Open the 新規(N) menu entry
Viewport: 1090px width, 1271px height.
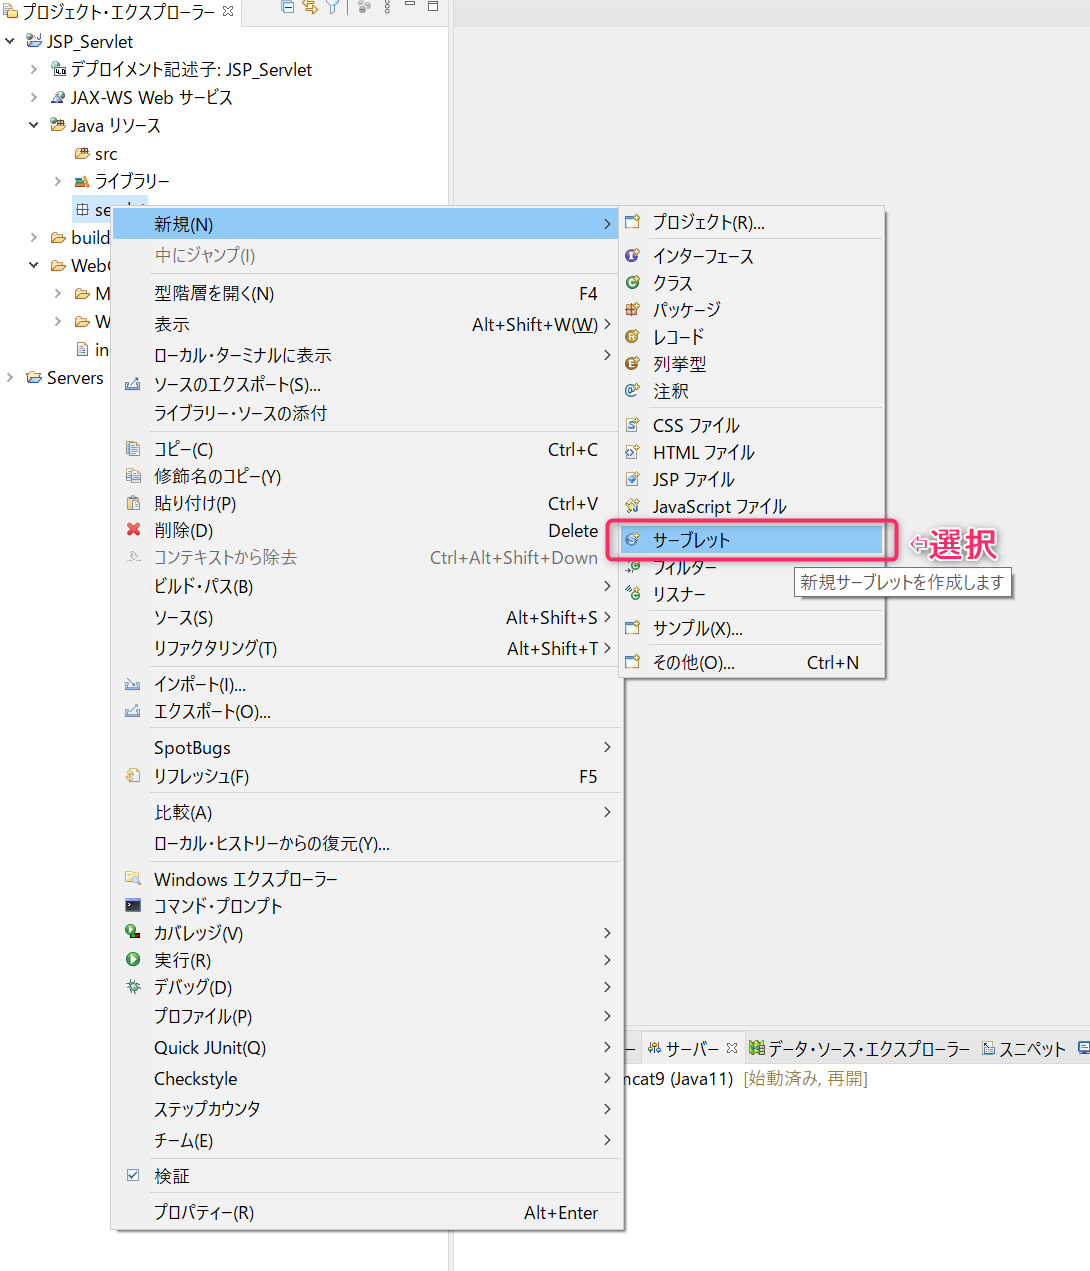(x=367, y=224)
